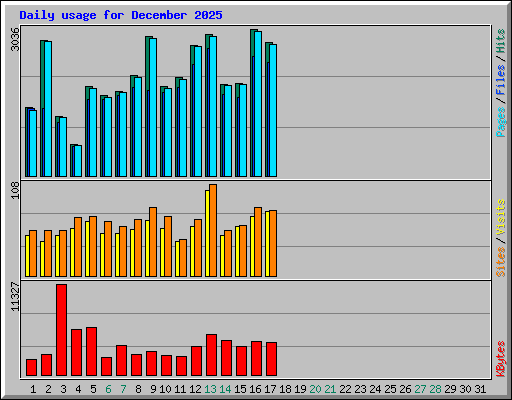Click day 11 on the x-axis
Screen dimensions: 512x400
180,389
